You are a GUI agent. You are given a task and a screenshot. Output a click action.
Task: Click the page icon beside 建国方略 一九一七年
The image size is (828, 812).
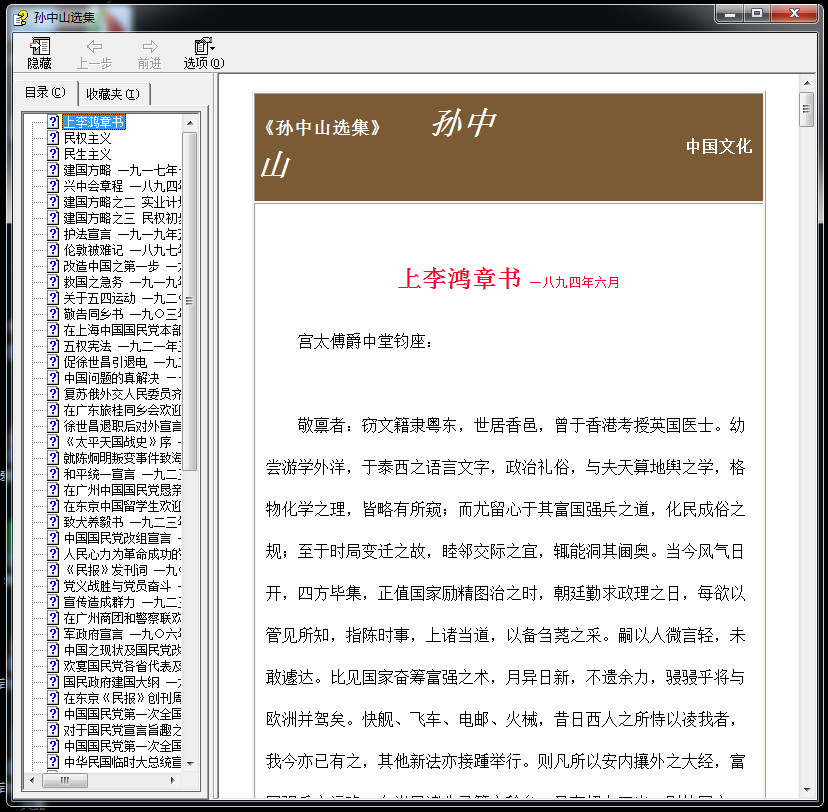coord(53,170)
